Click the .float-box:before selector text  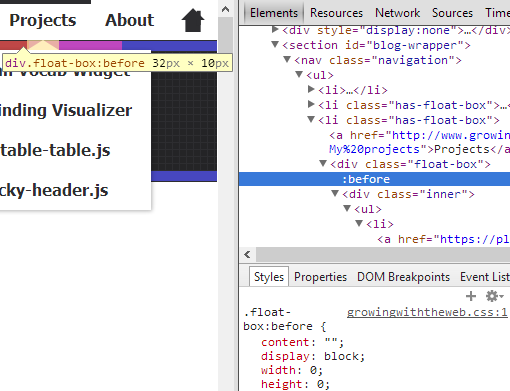[278, 319]
